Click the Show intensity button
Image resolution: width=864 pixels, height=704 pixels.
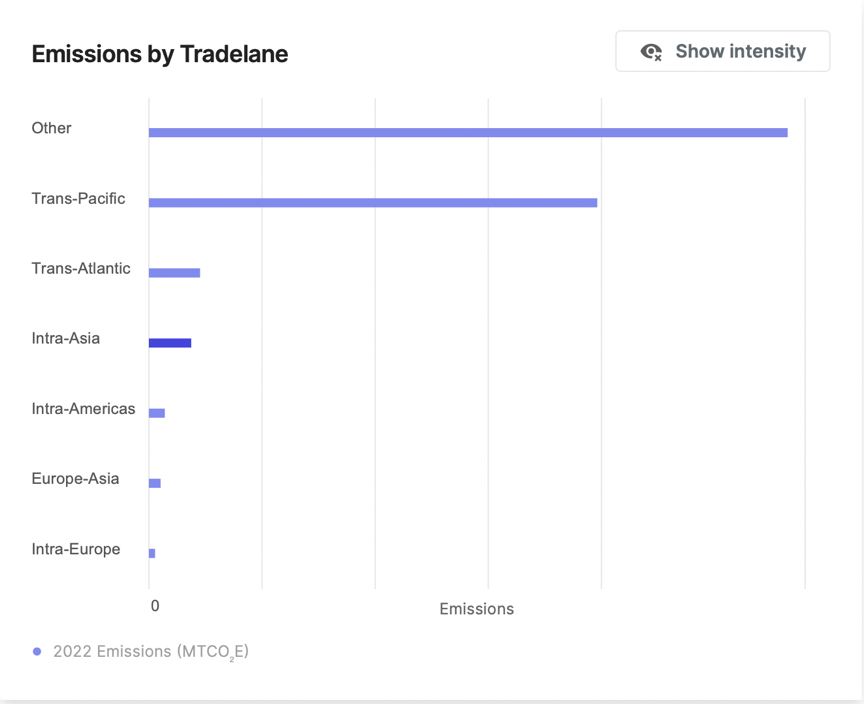(x=722, y=51)
